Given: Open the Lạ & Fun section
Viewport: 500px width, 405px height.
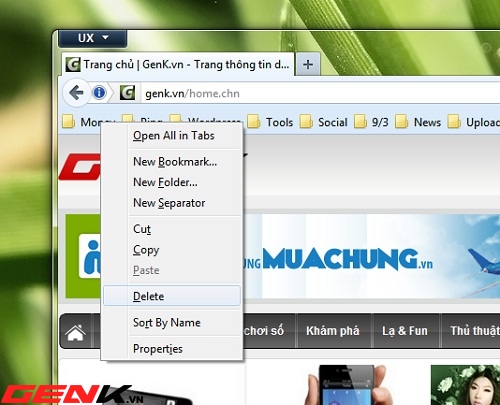Looking at the screenshot, I should [405, 331].
